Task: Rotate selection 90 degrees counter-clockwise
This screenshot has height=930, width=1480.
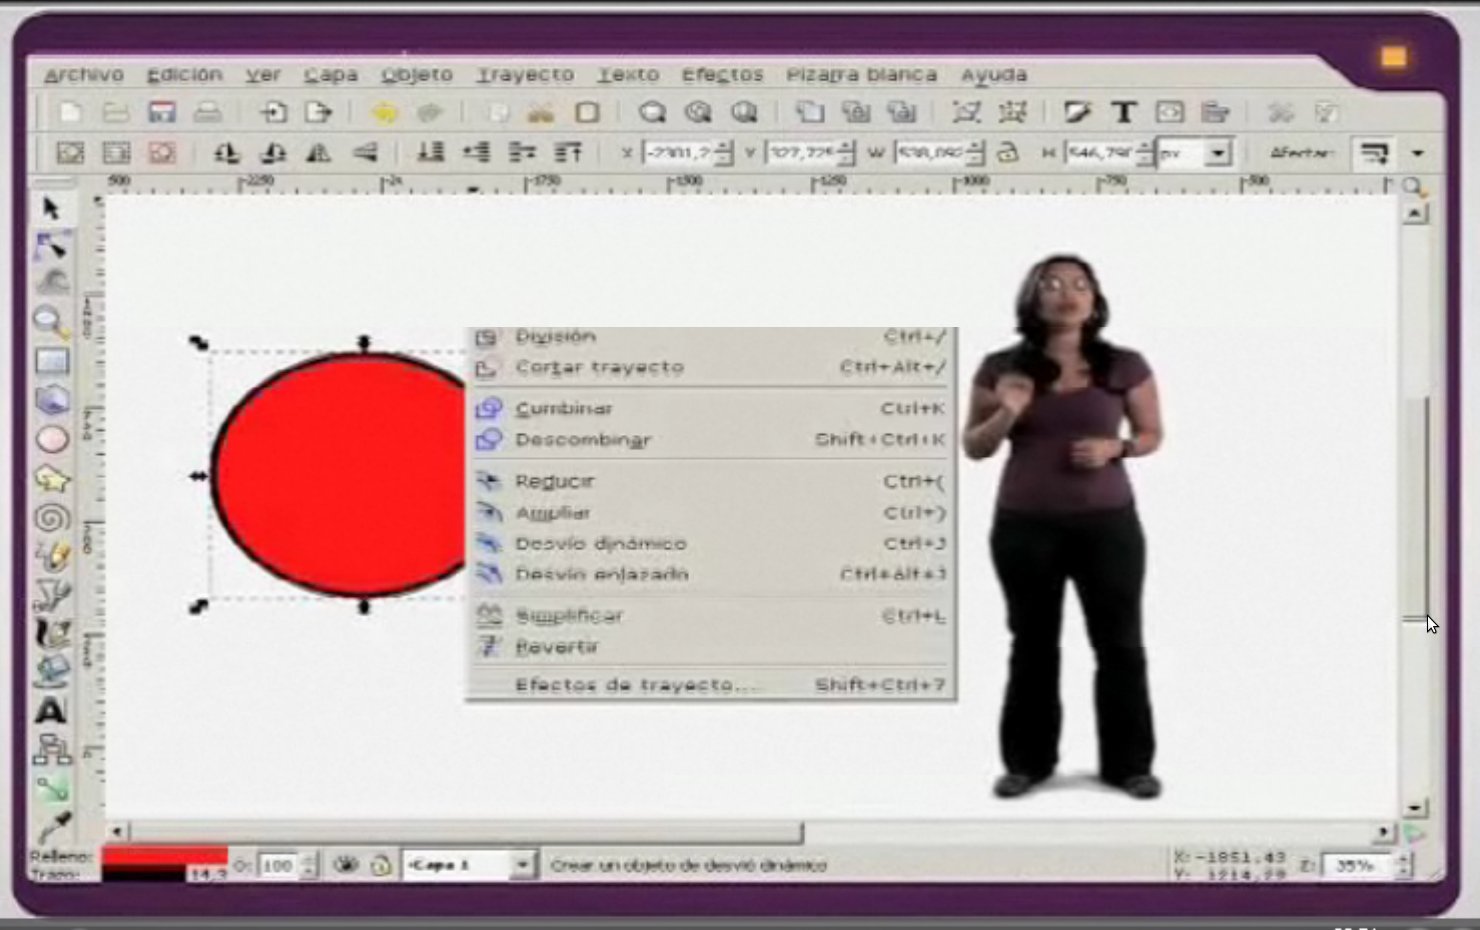Action: [227, 153]
